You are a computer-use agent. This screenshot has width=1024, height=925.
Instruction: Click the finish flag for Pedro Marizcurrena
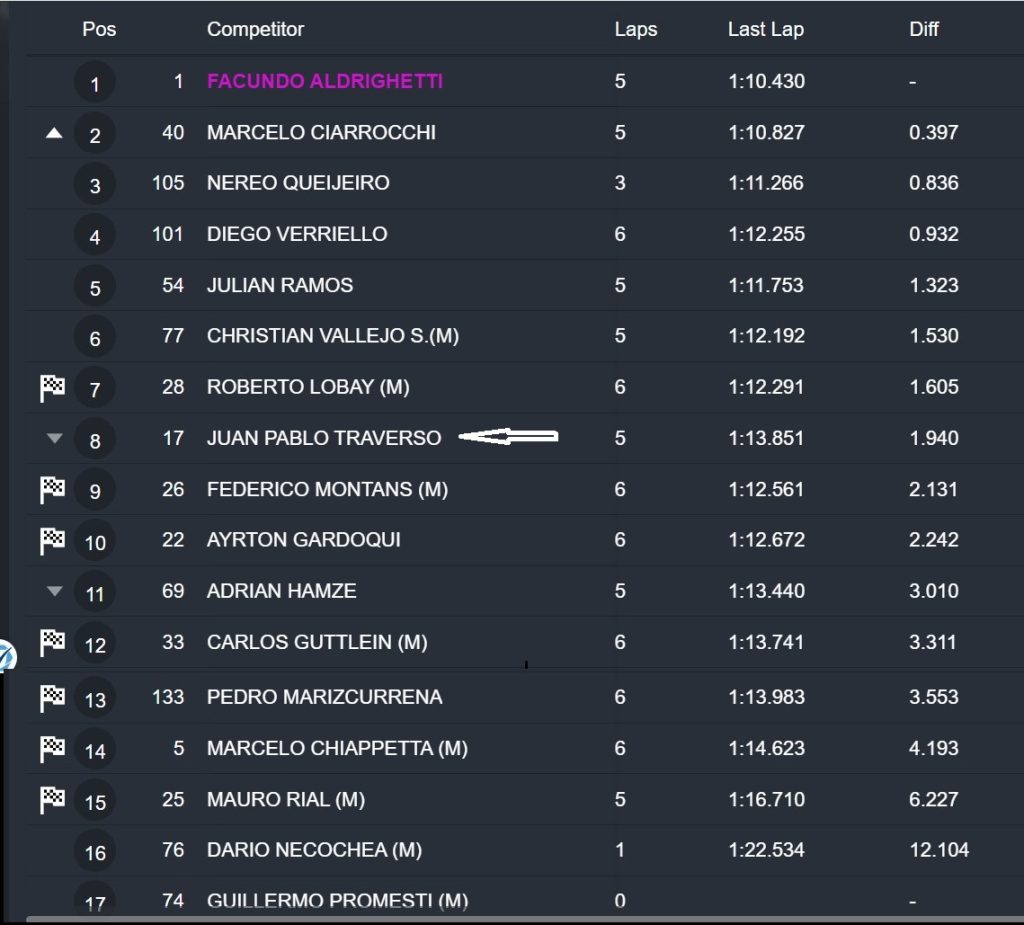pos(52,697)
